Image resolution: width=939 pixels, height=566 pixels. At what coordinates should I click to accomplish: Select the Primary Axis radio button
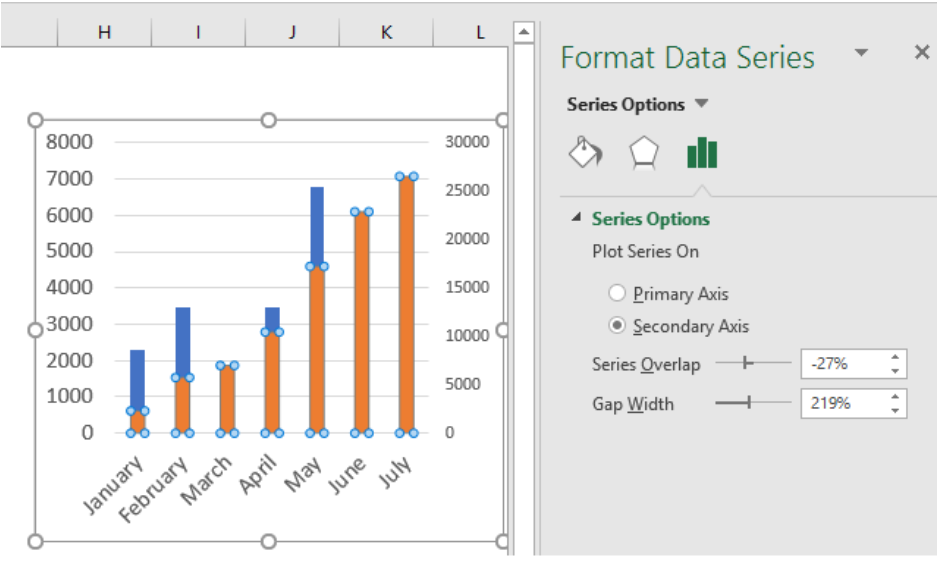[617, 293]
